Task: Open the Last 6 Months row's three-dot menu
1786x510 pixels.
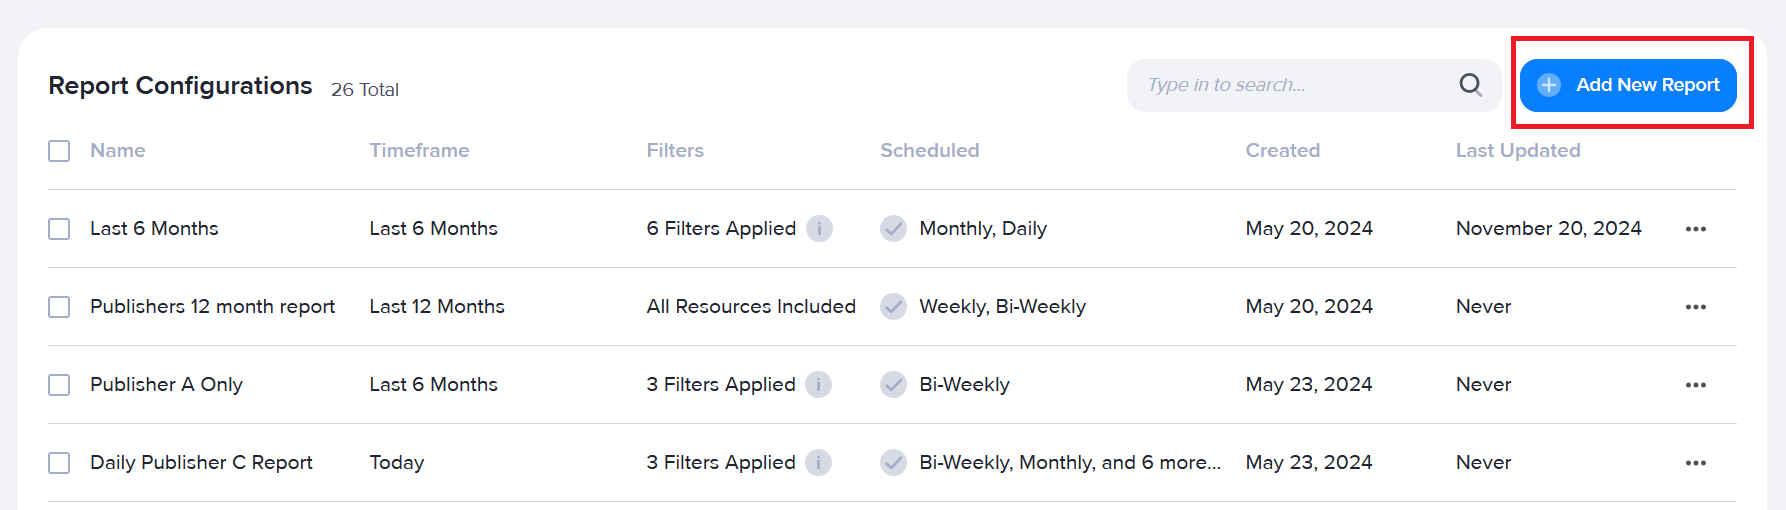Action: pos(1695,229)
